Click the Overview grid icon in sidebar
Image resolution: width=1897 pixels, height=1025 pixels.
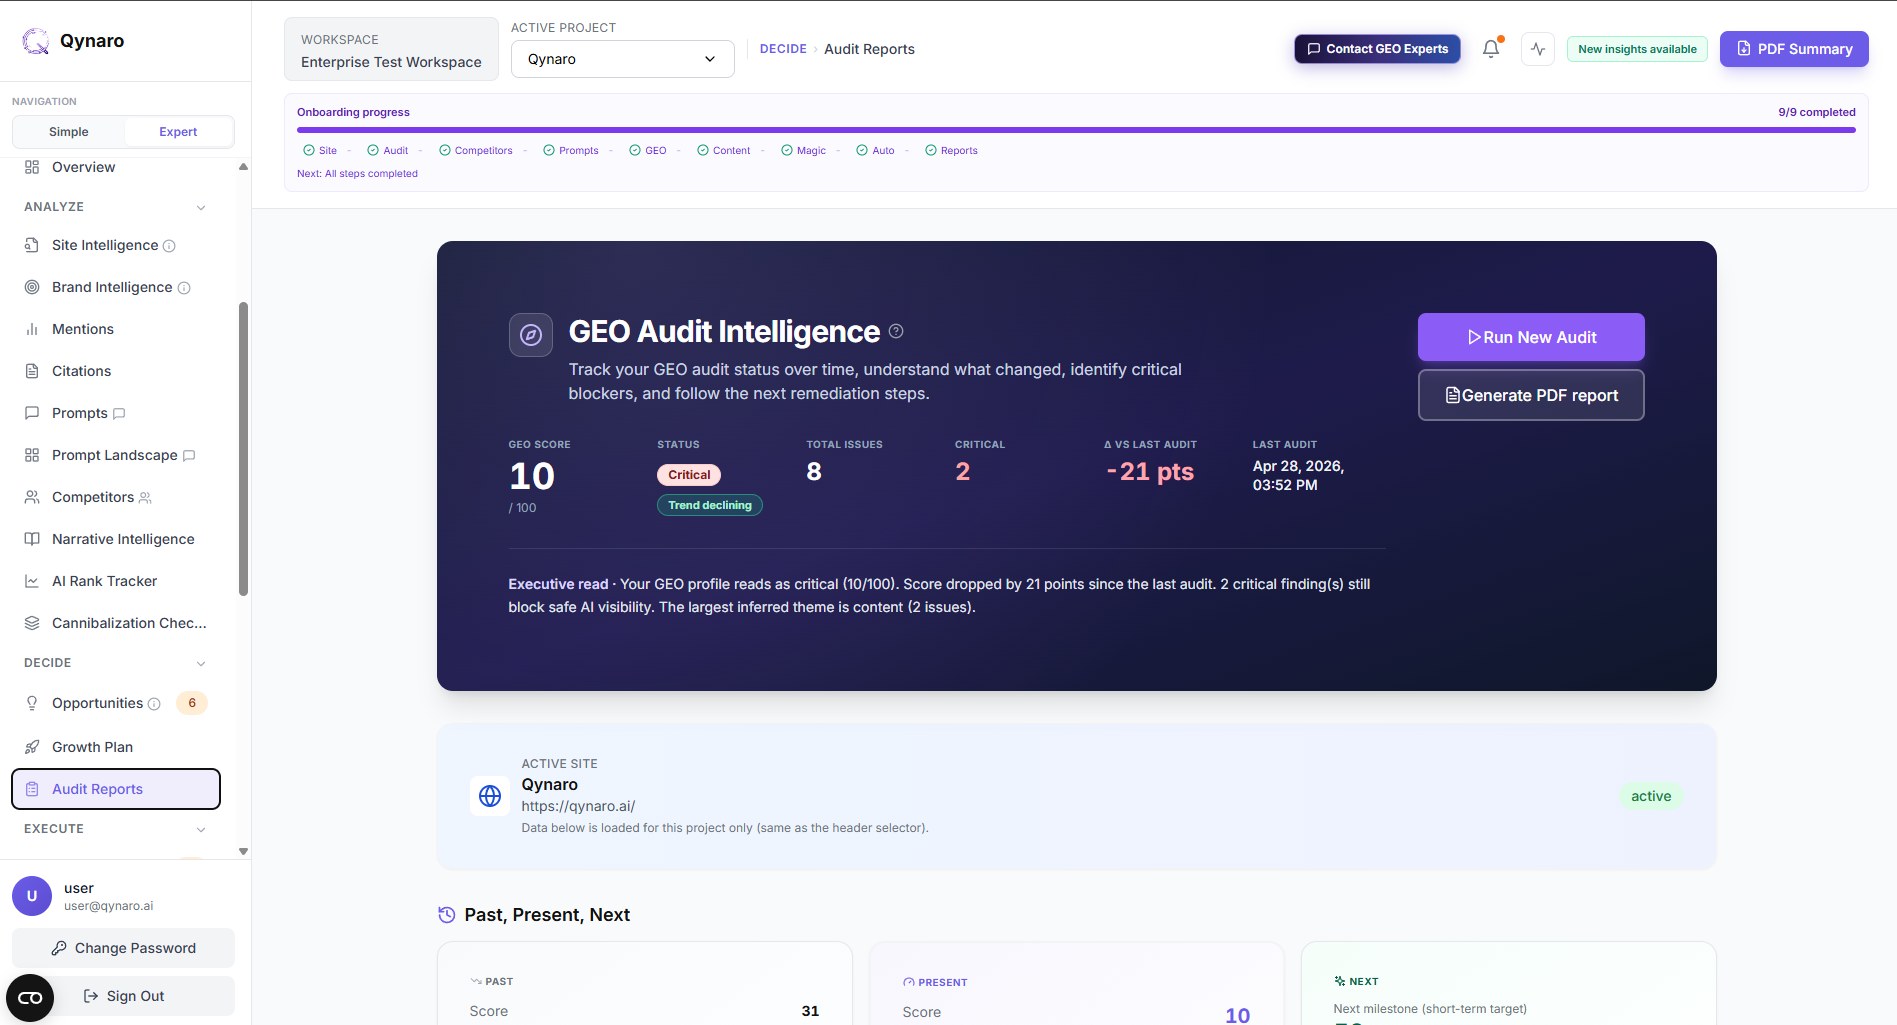(x=32, y=167)
